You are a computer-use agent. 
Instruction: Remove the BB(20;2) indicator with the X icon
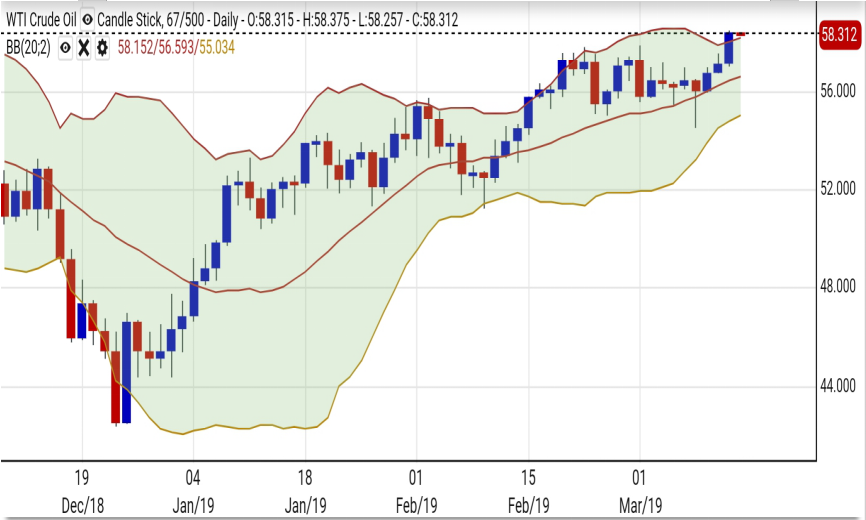coord(84,47)
